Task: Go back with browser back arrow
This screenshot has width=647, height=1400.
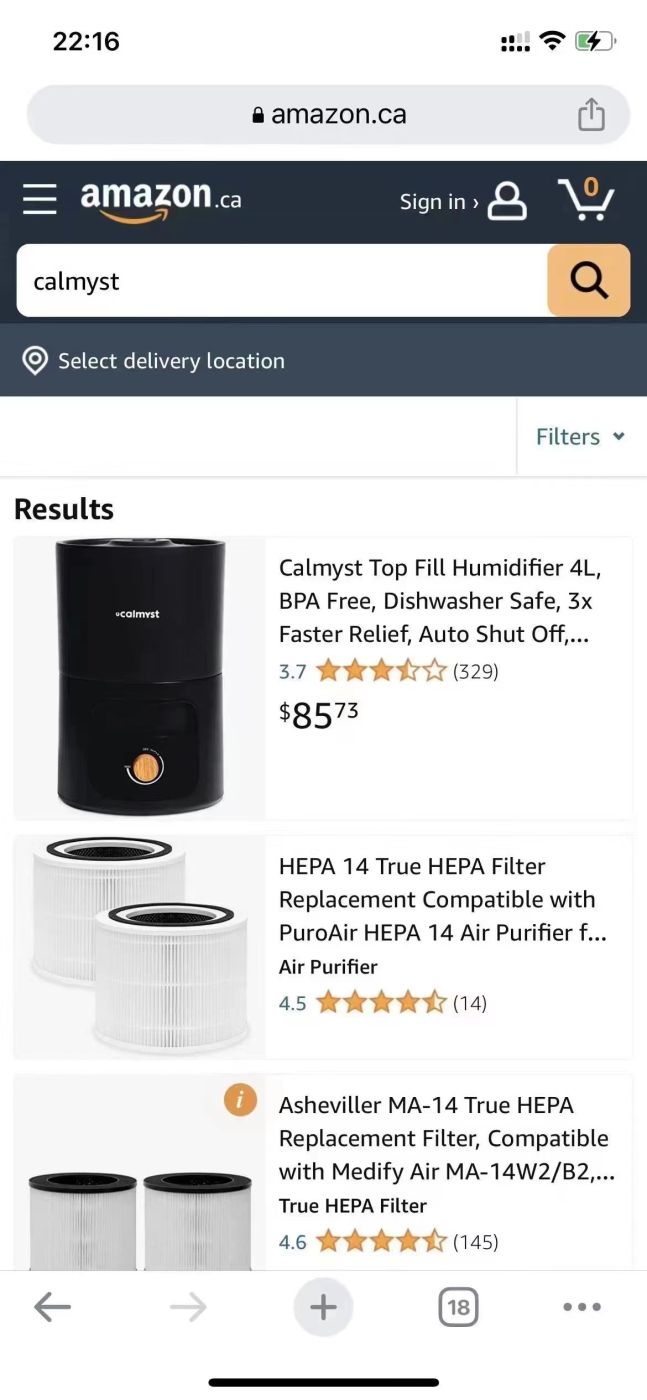Action: [x=52, y=1306]
